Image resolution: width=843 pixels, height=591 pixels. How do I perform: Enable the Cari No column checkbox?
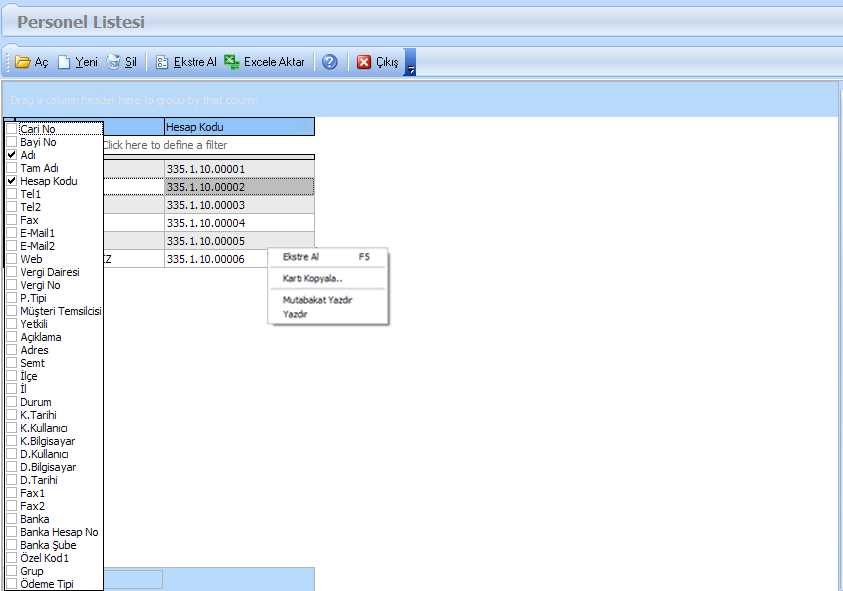click(x=12, y=129)
